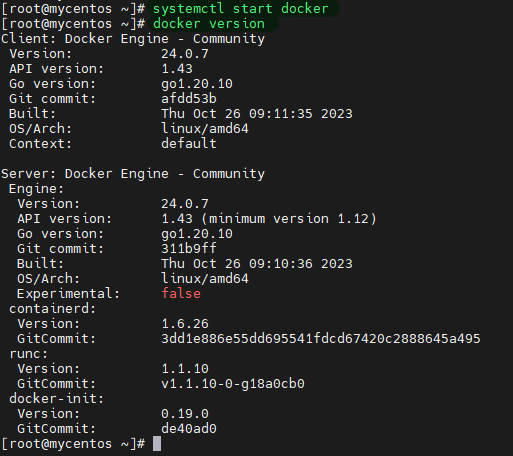Click the docker-init version 0.19.0
The image size is (513, 456).
click(x=185, y=414)
